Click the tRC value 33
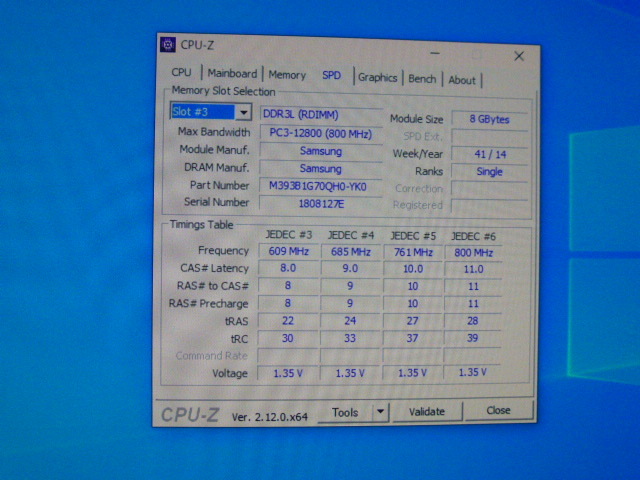This screenshot has width=640, height=480. (x=350, y=338)
